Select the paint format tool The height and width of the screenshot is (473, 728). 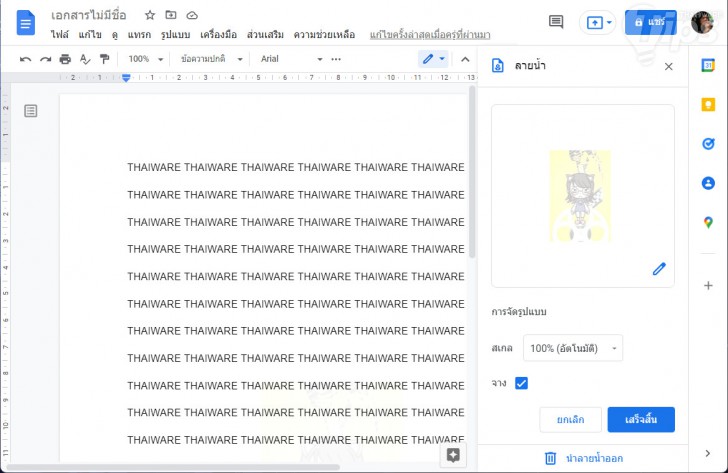tap(104, 59)
